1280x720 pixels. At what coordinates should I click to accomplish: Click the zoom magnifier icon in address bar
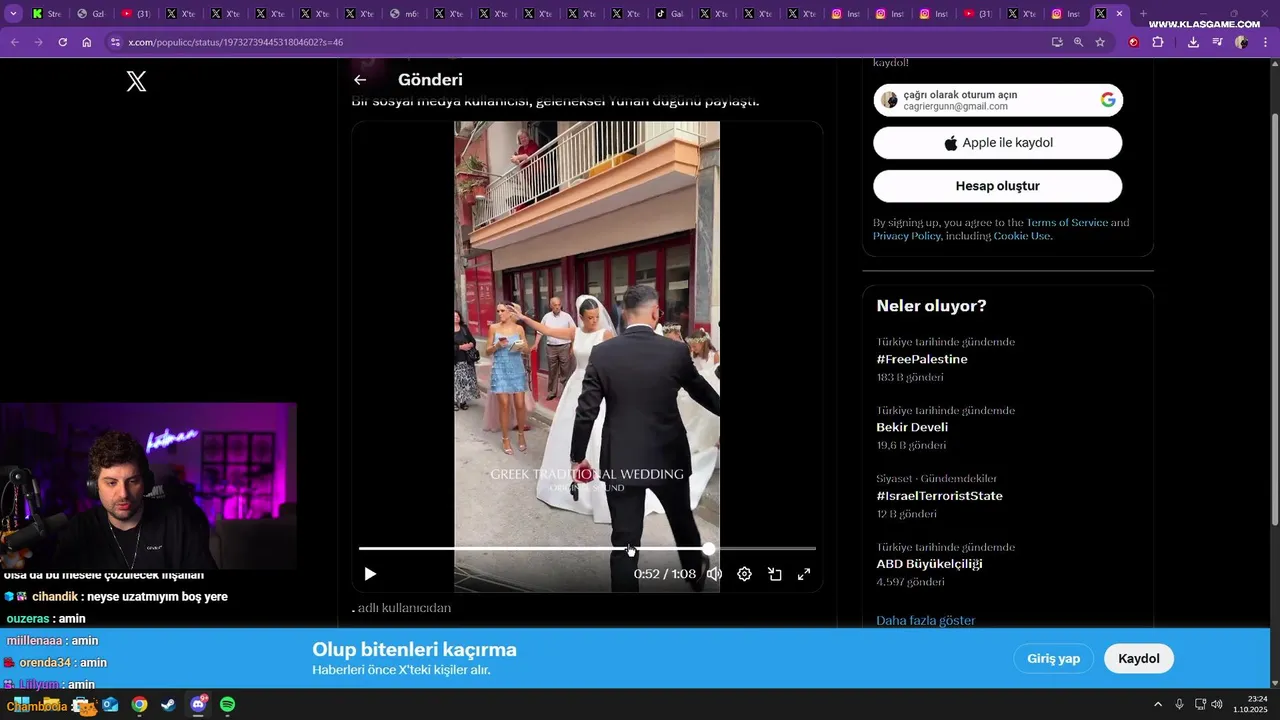1078,42
